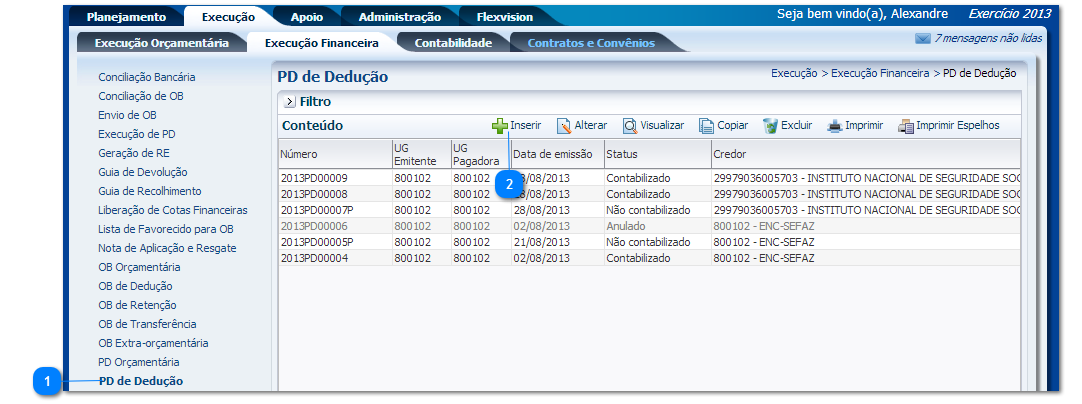Click the Excluir trash bin icon

pos(770,126)
